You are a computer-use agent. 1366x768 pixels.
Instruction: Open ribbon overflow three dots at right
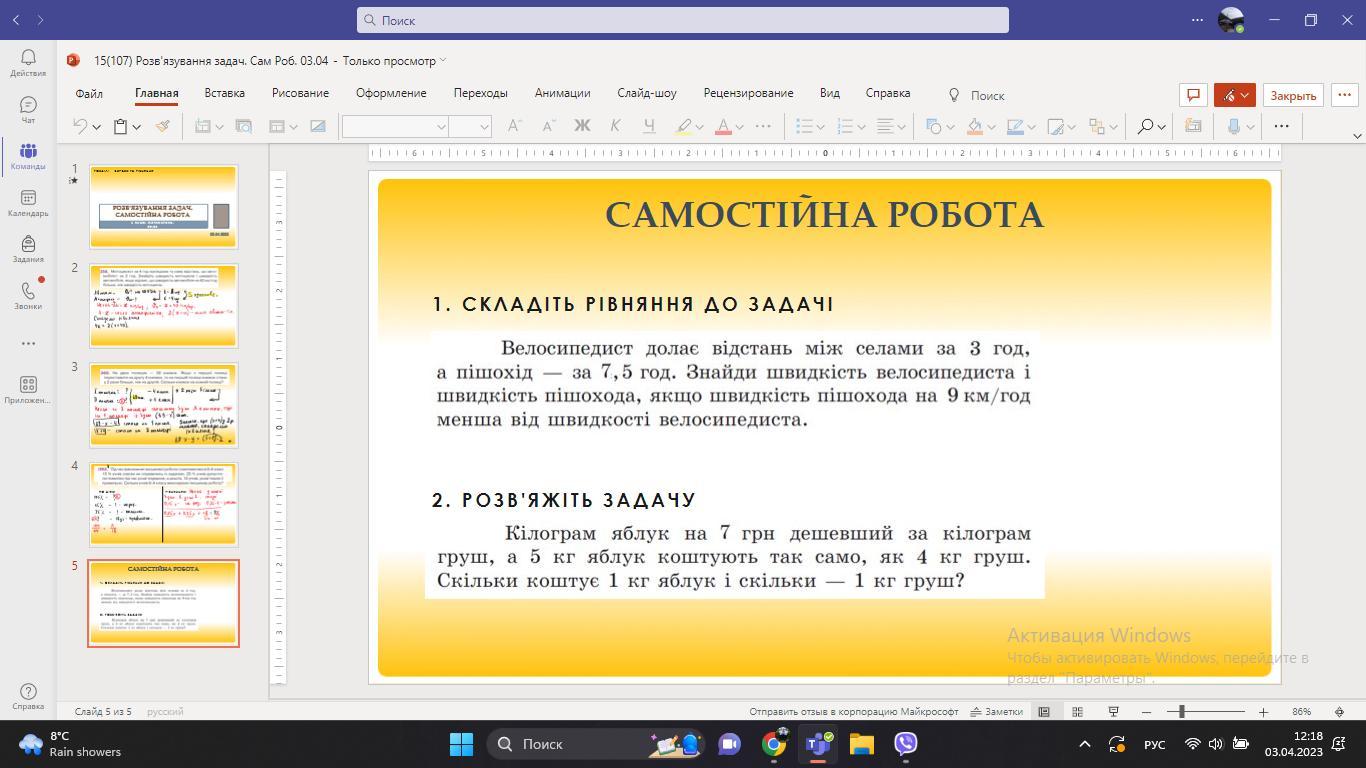[x=1281, y=126]
